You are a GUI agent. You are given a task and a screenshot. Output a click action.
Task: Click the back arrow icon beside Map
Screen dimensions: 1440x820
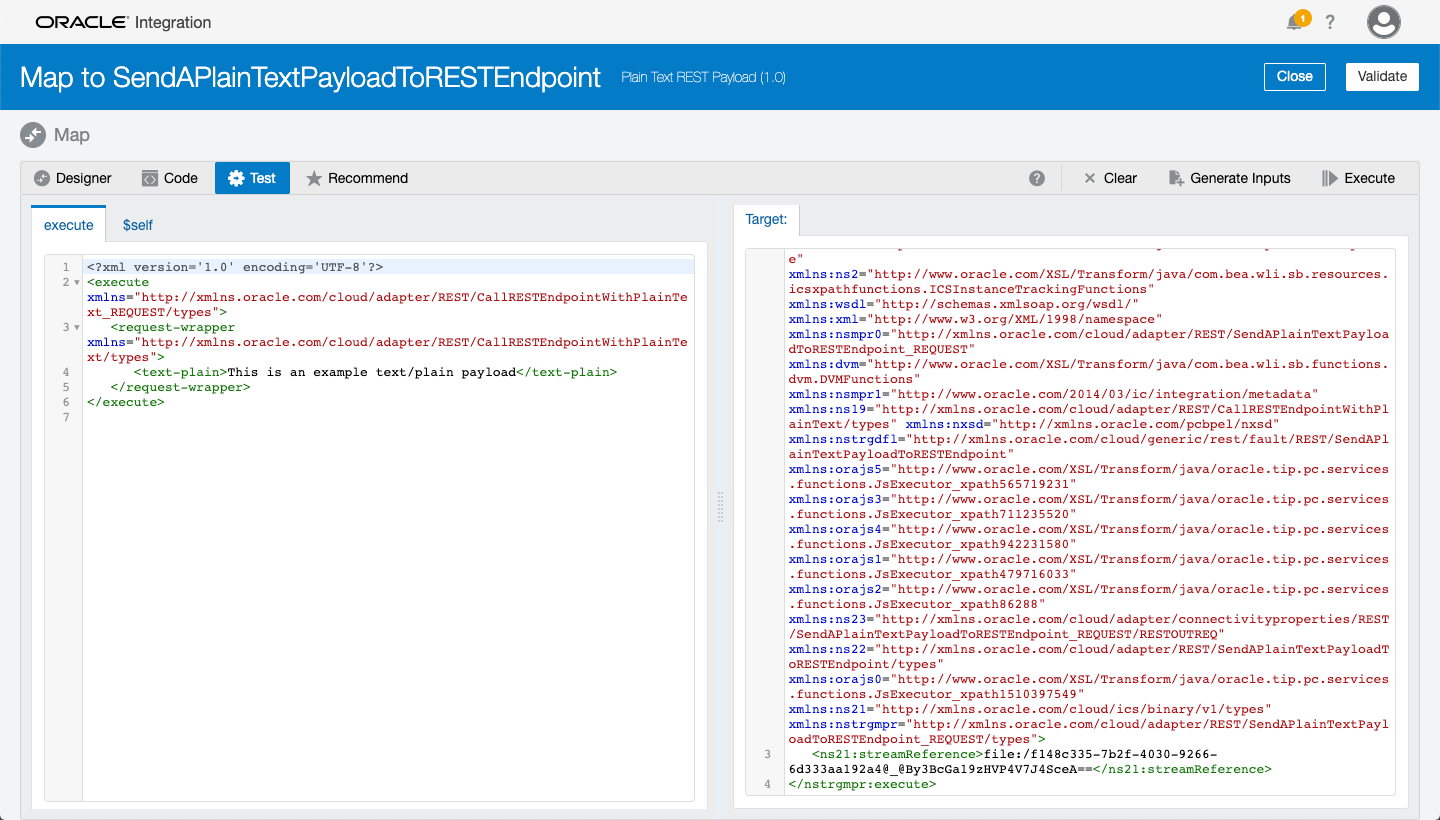33,135
